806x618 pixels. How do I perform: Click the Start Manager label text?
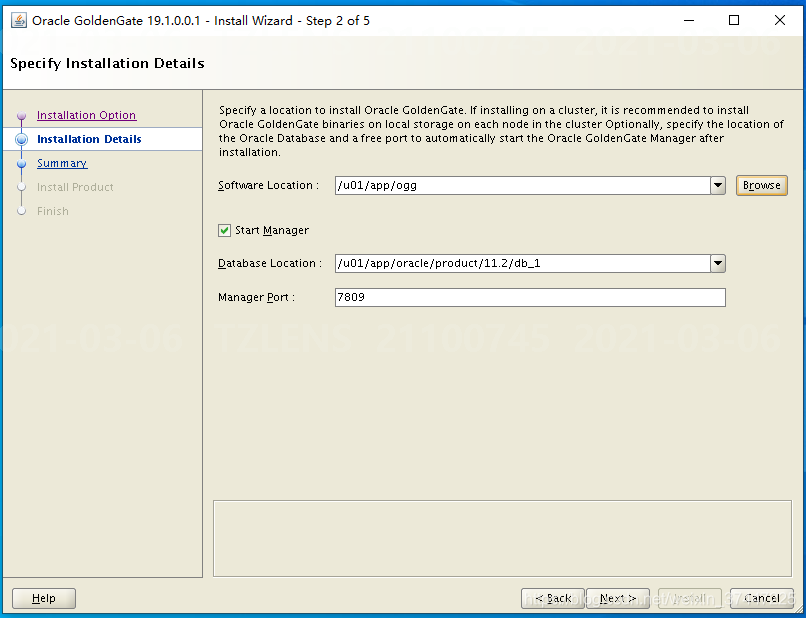[x=272, y=230]
